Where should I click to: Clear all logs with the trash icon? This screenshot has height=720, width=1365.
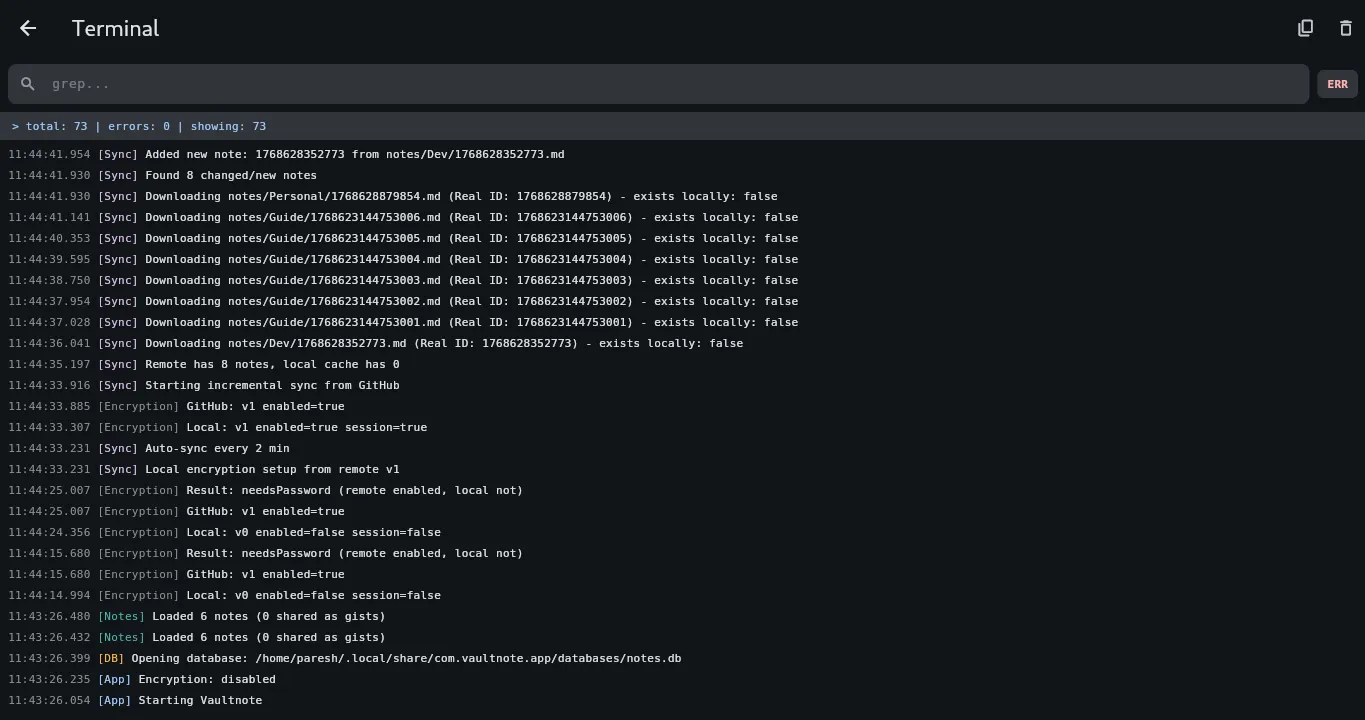pos(1345,28)
